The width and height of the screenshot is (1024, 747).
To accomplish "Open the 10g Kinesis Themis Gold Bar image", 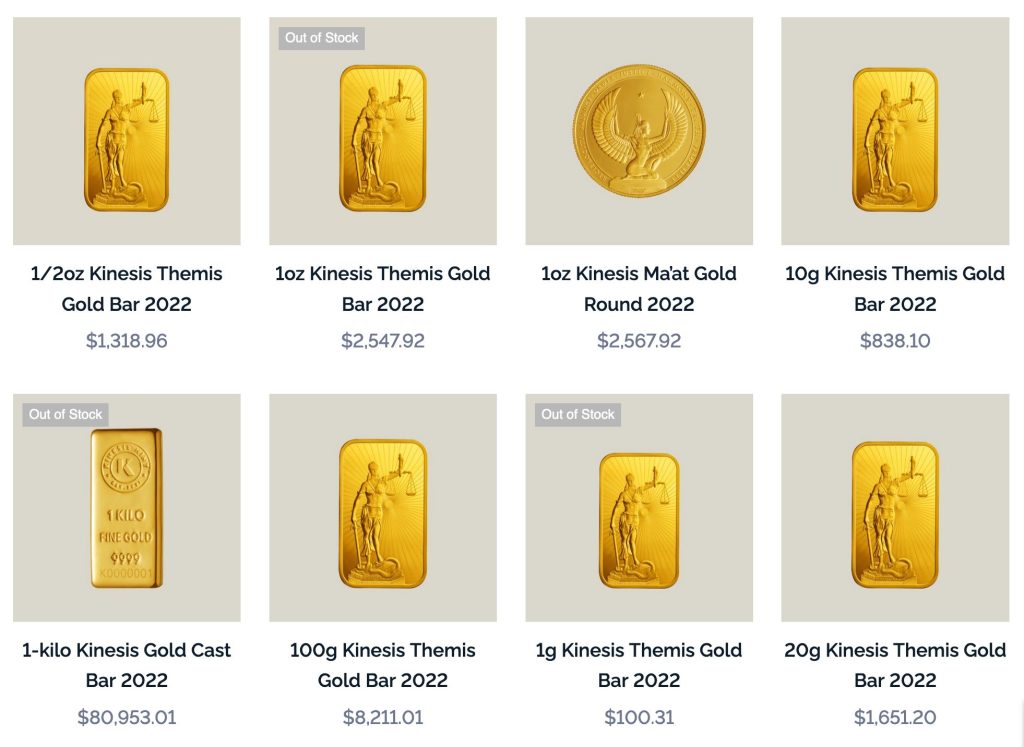I will [894, 138].
